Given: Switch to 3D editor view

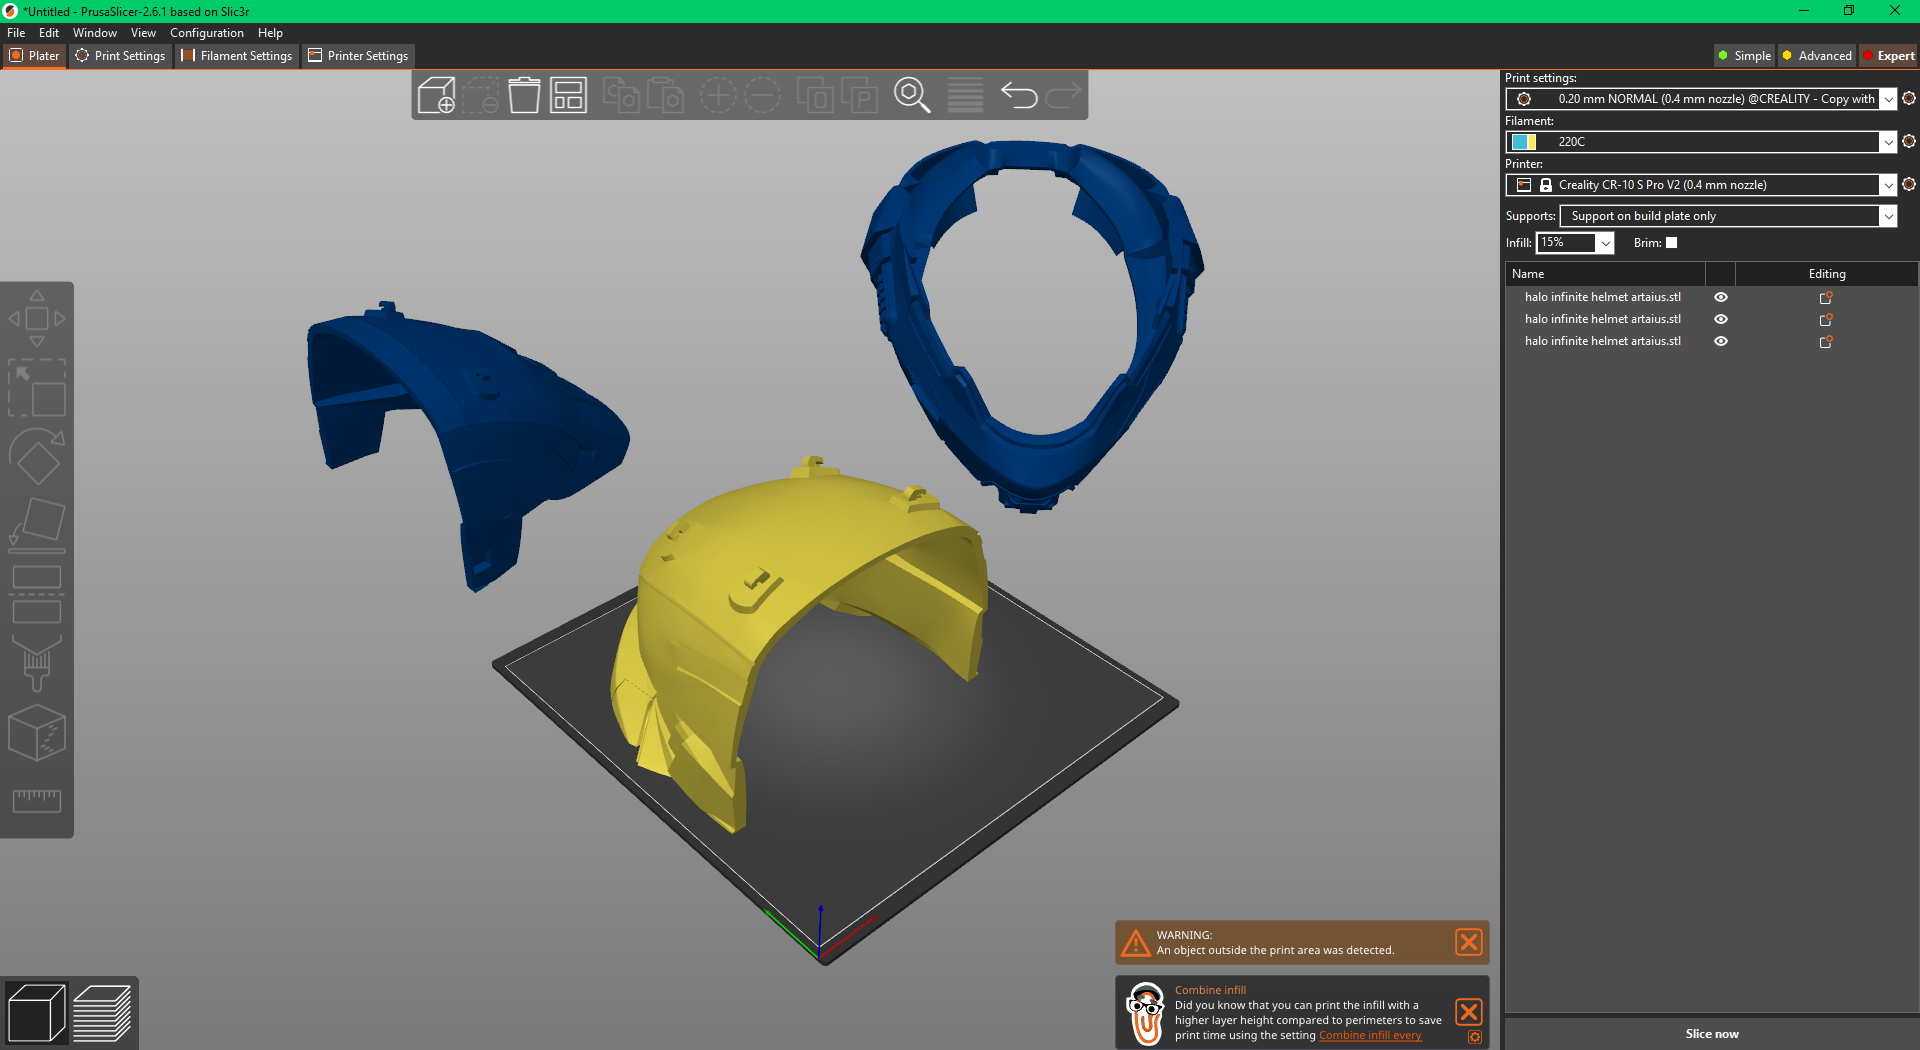Looking at the screenshot, I should (36, 1012).
